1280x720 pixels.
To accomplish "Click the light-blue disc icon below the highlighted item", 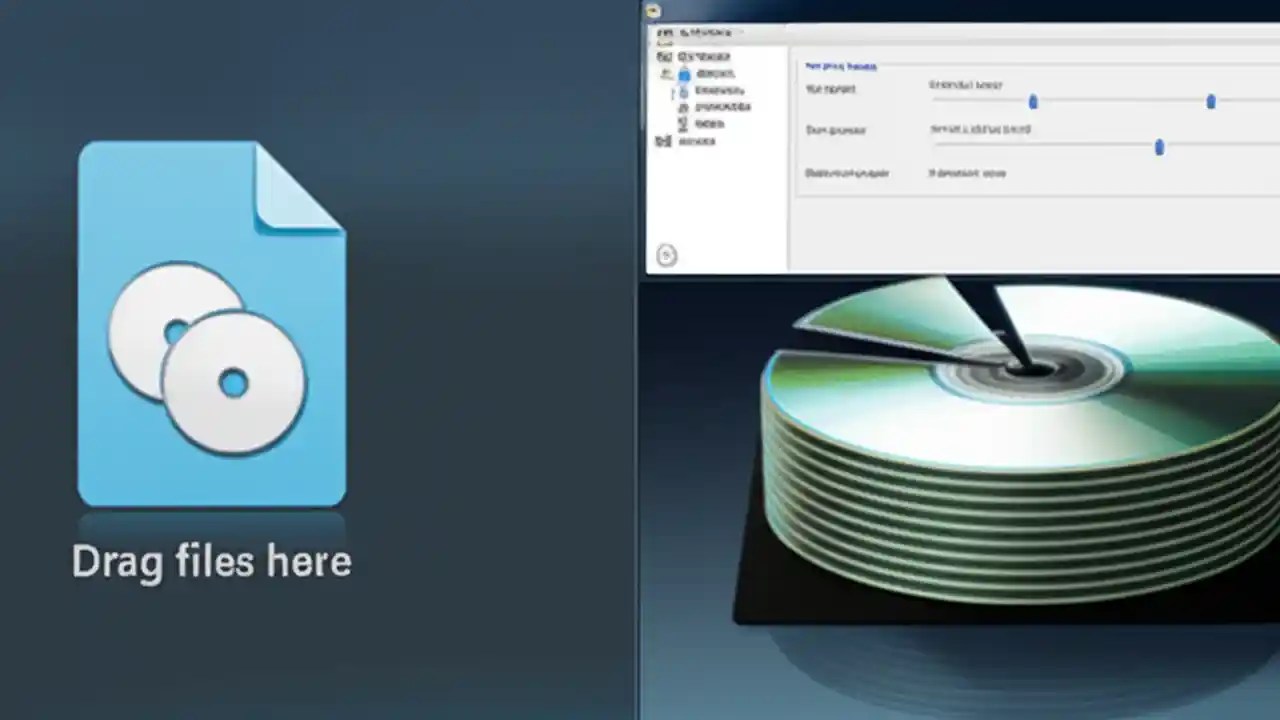I will pyautogui.click(x=682, y=92).
